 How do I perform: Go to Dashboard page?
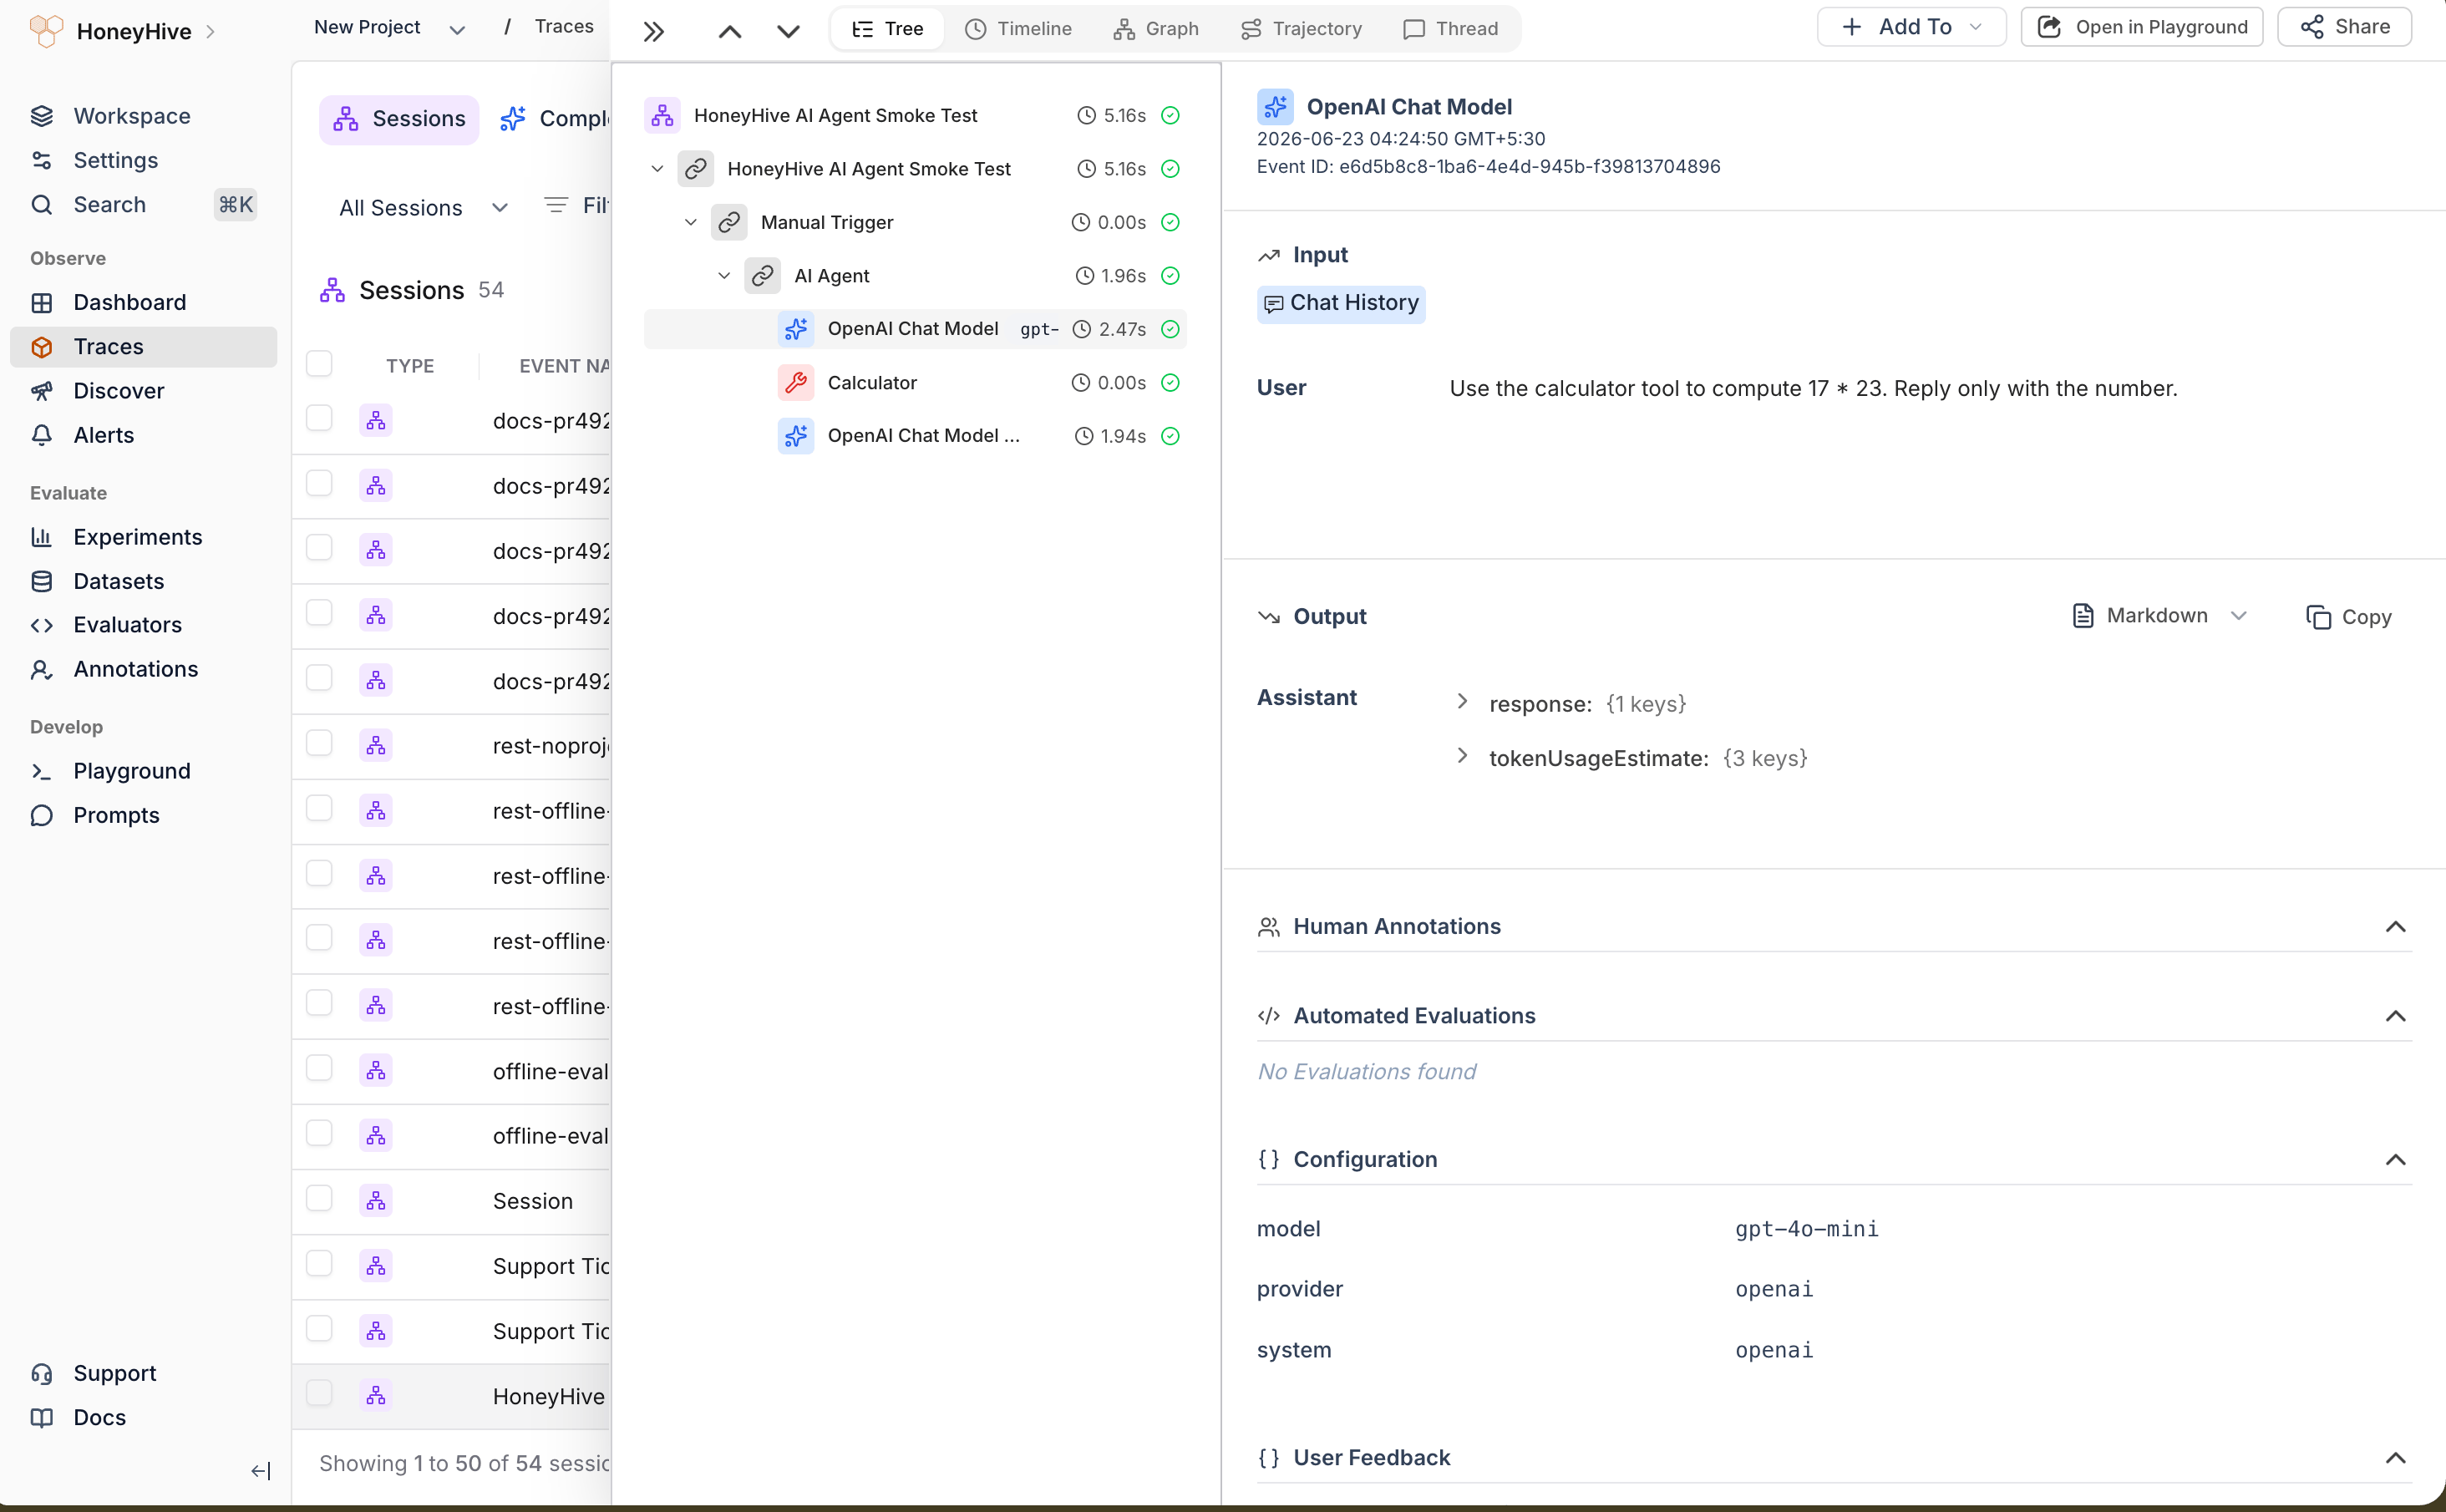tap(129, 302)
